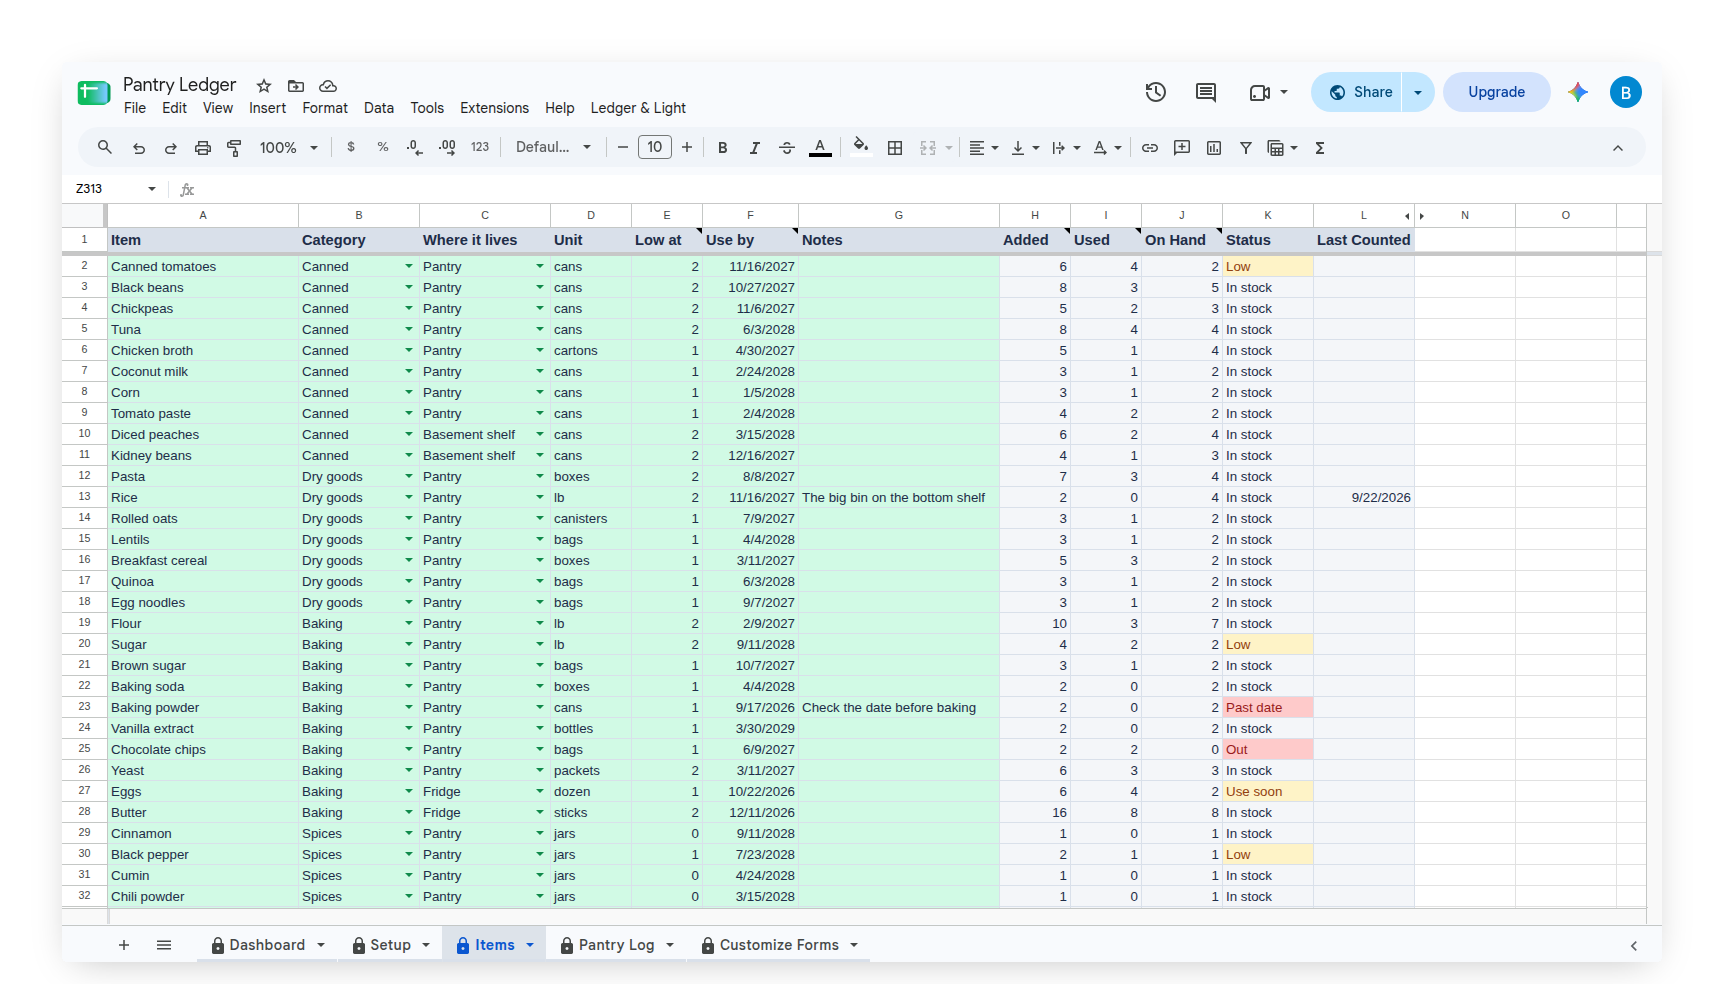Click the create filter funnel icon

coord(1246,148)
